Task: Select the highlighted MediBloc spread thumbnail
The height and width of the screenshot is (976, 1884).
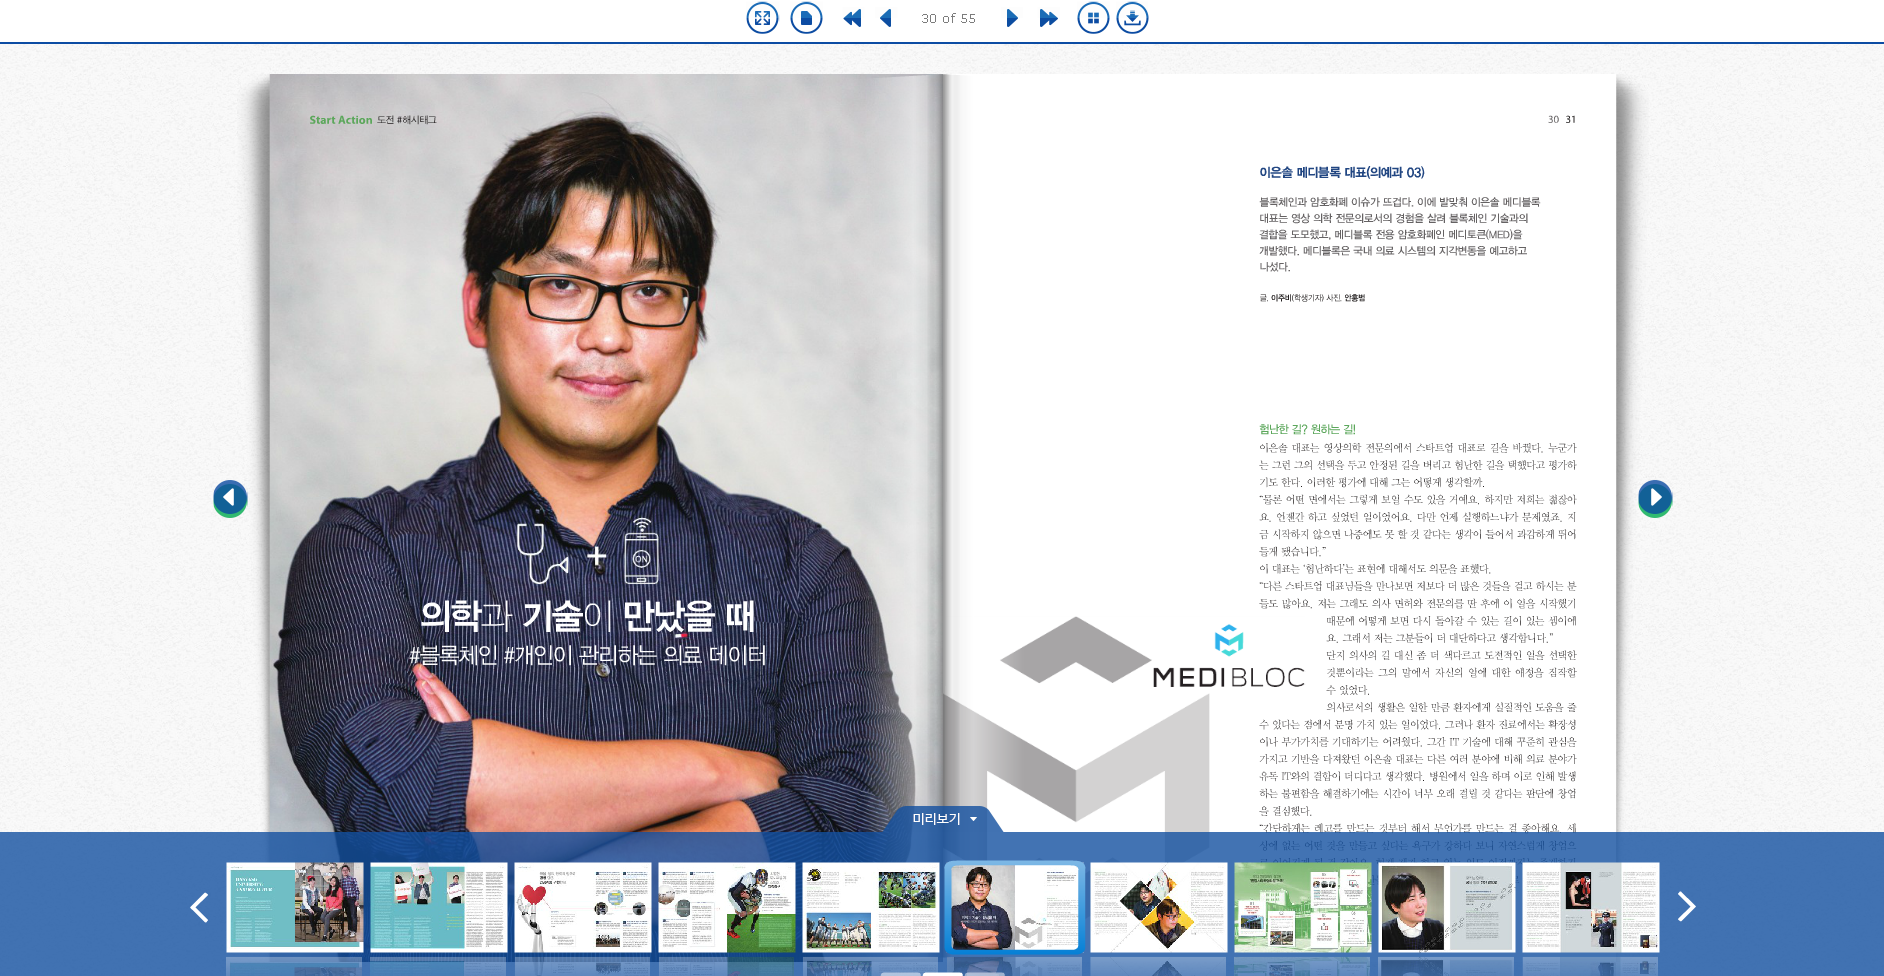Action: (x=1013, y=907)
